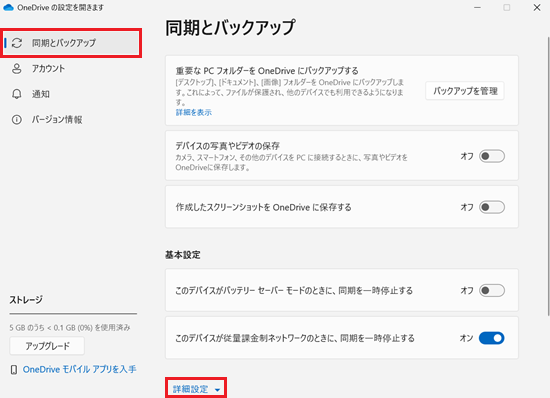Show the バージョン情報 page
Viewport: 550px width, 398px height.
coord(71,120)
